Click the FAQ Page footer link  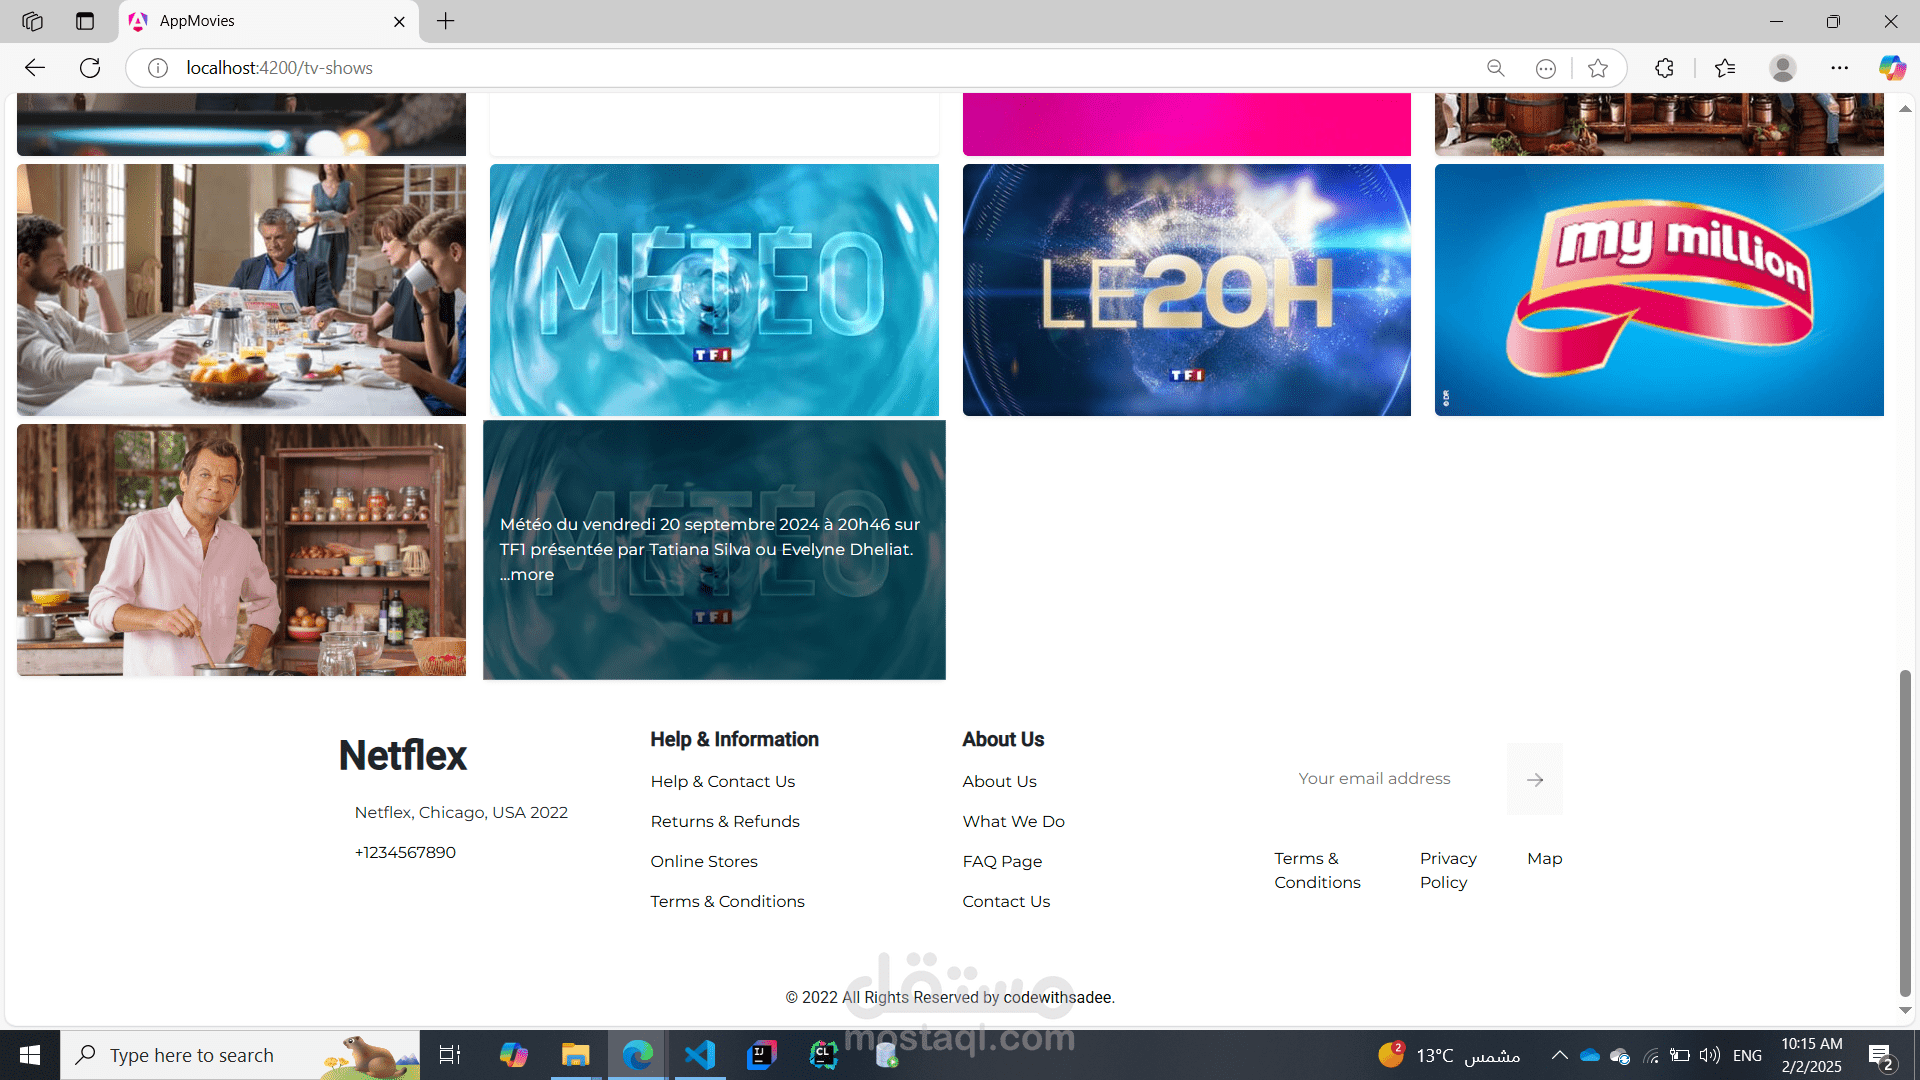[1002, 861]
